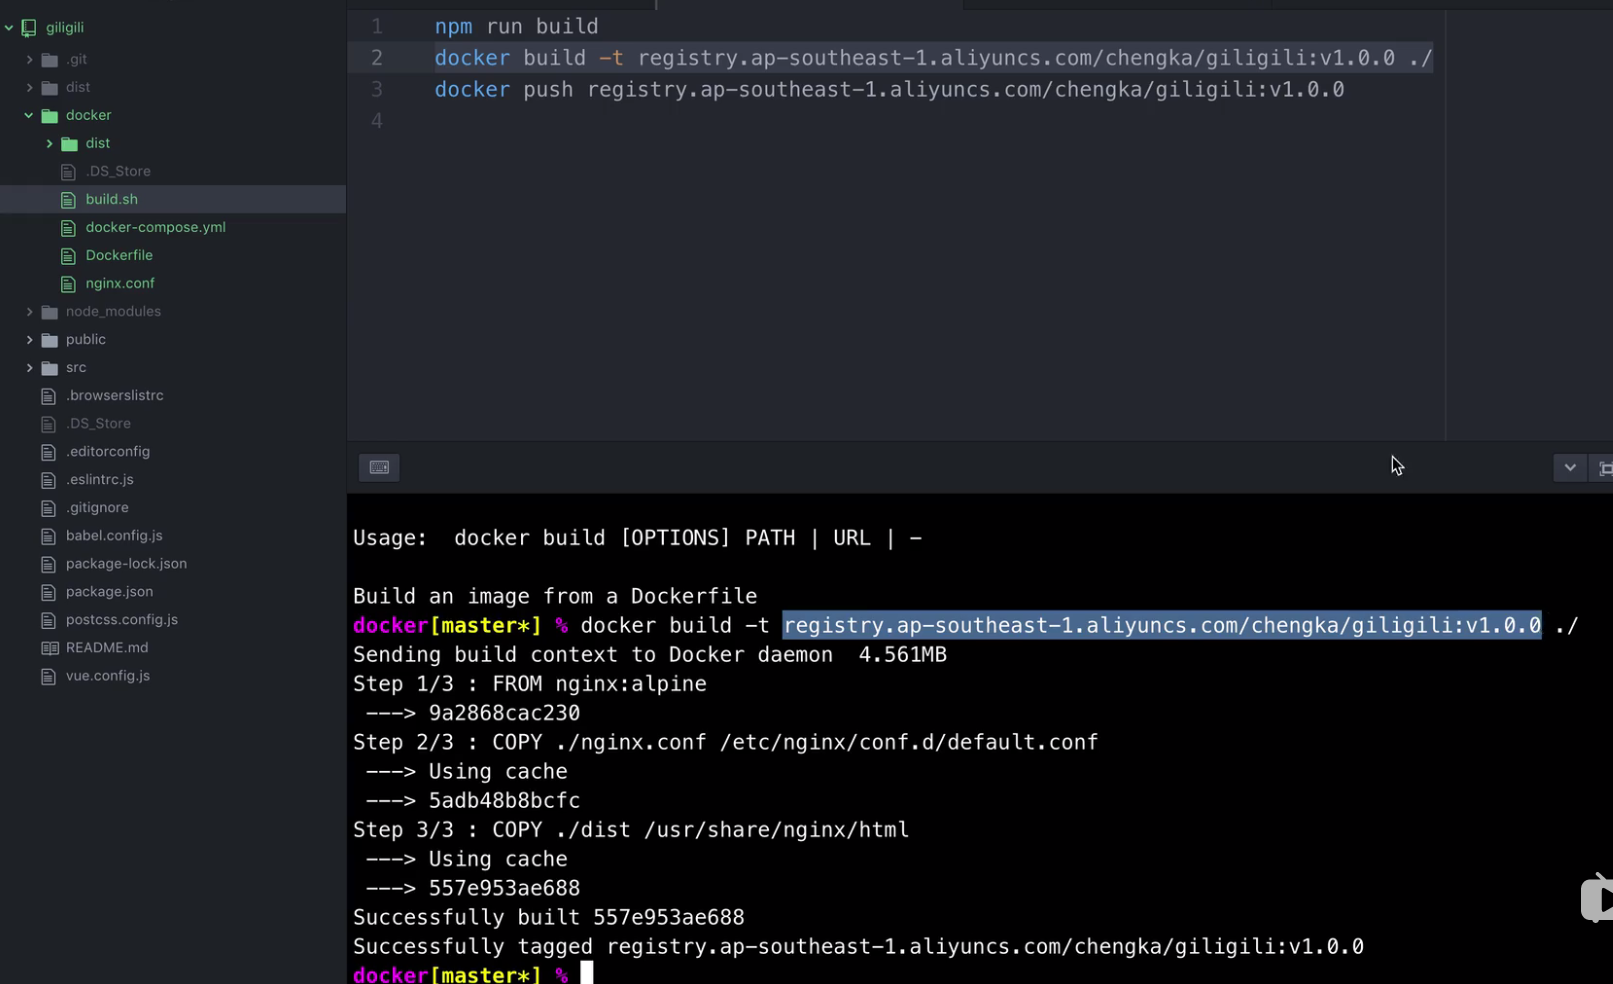Screen dimensions: 1613x984
Task: Click the build.sh file icon
Action: 68,200
